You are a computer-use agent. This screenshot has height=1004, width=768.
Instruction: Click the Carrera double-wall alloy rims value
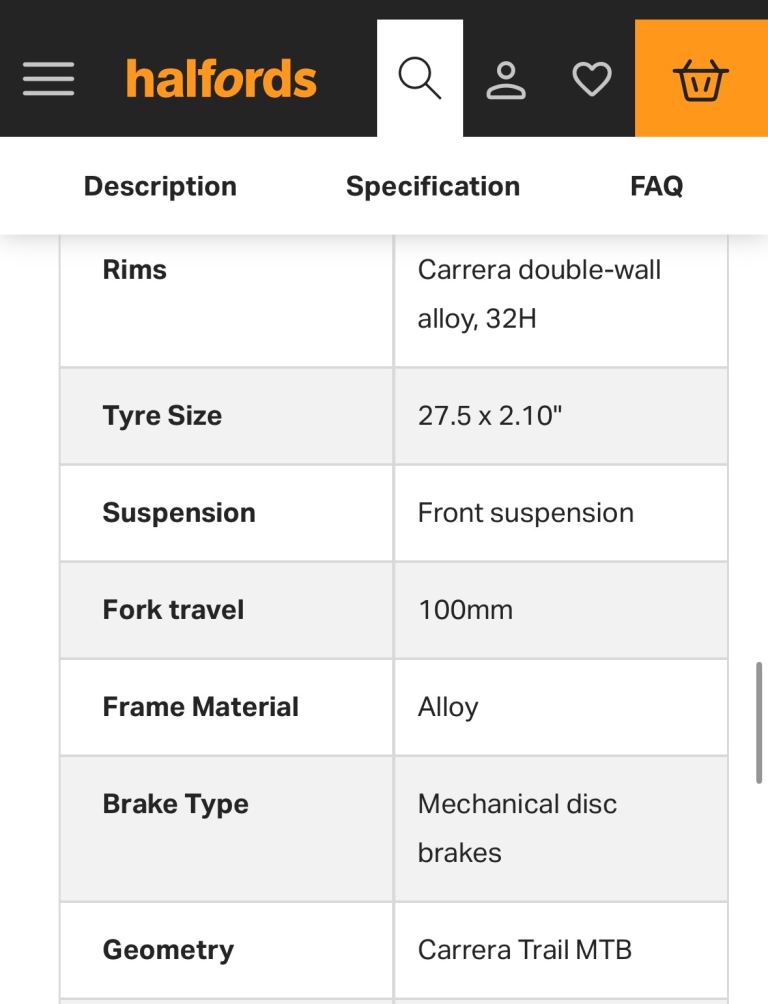click(539, 294)
